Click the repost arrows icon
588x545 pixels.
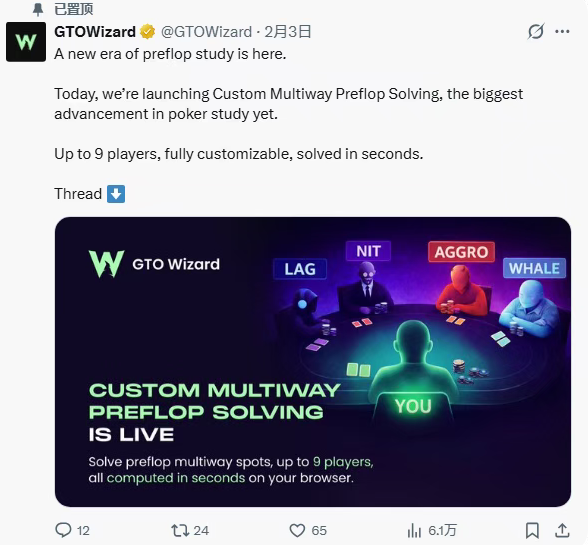(x=180, y=530)
